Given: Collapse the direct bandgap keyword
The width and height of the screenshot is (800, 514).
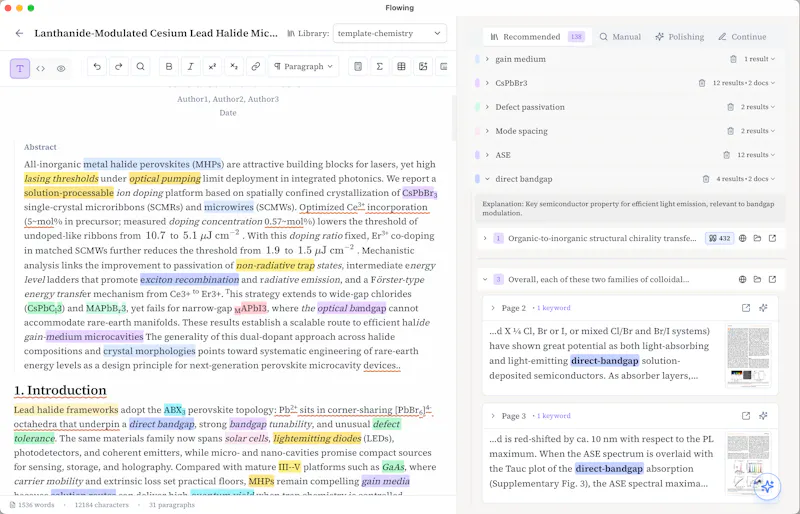Looking at the screenshot, I should tap(487, 179).
